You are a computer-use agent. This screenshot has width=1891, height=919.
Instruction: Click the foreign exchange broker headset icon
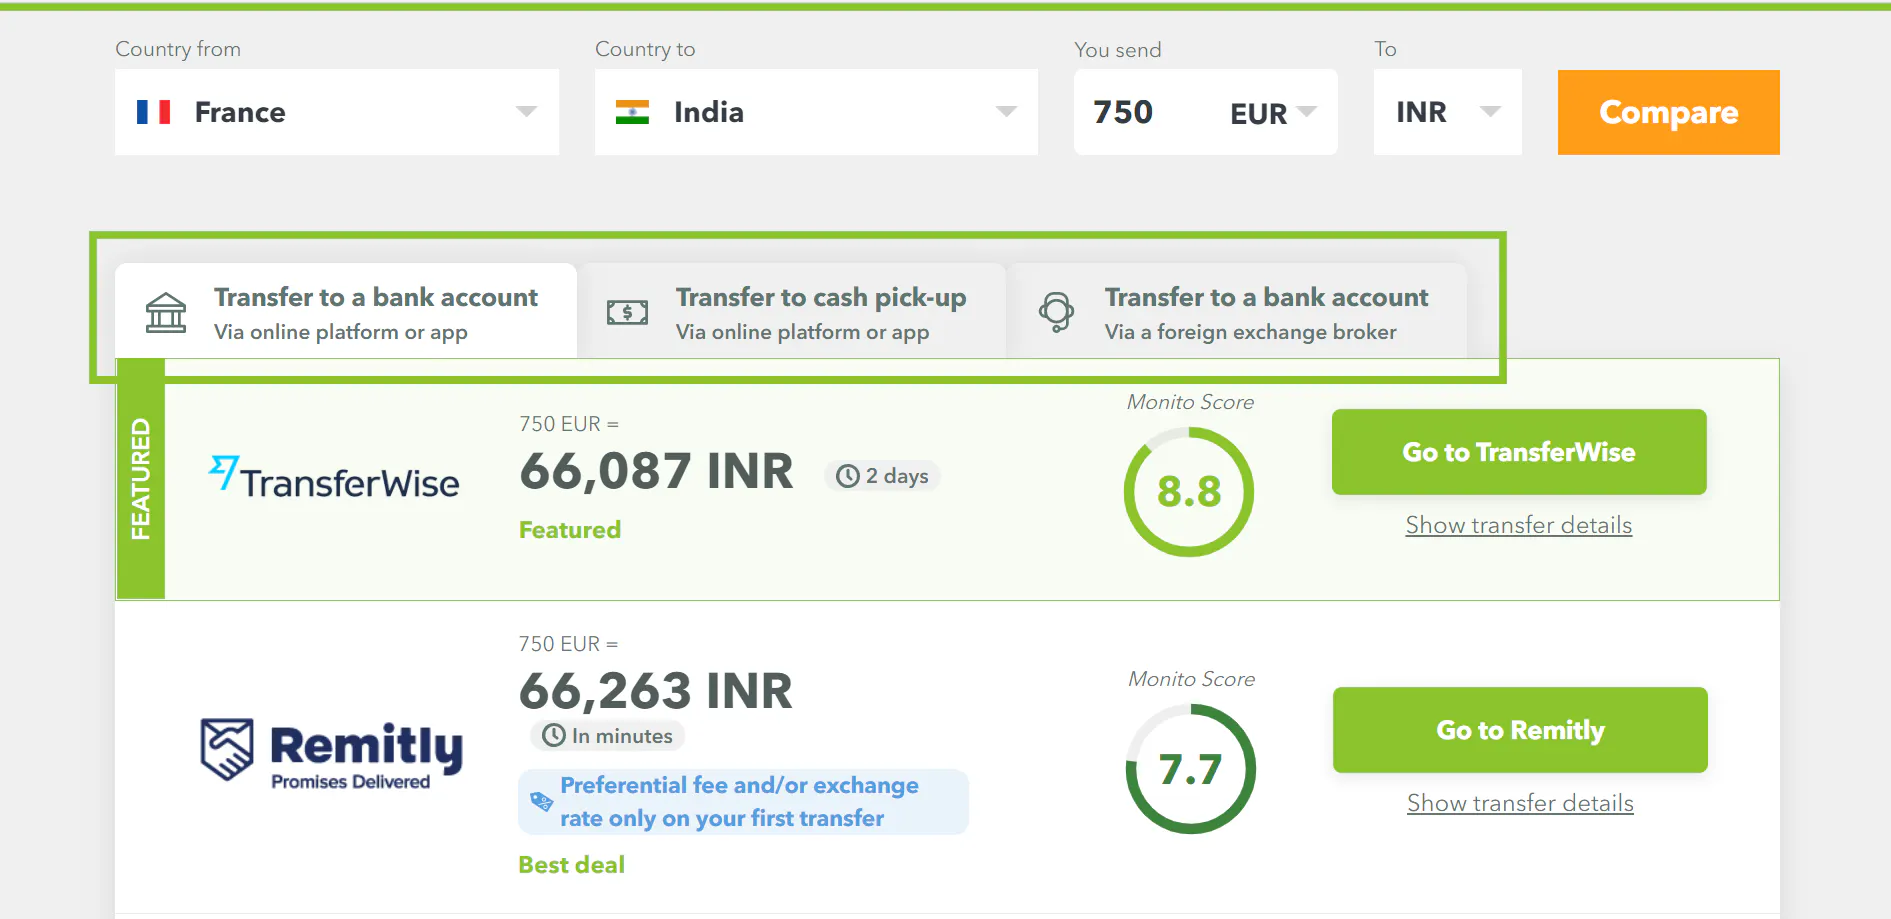(x=1056, y=313)
